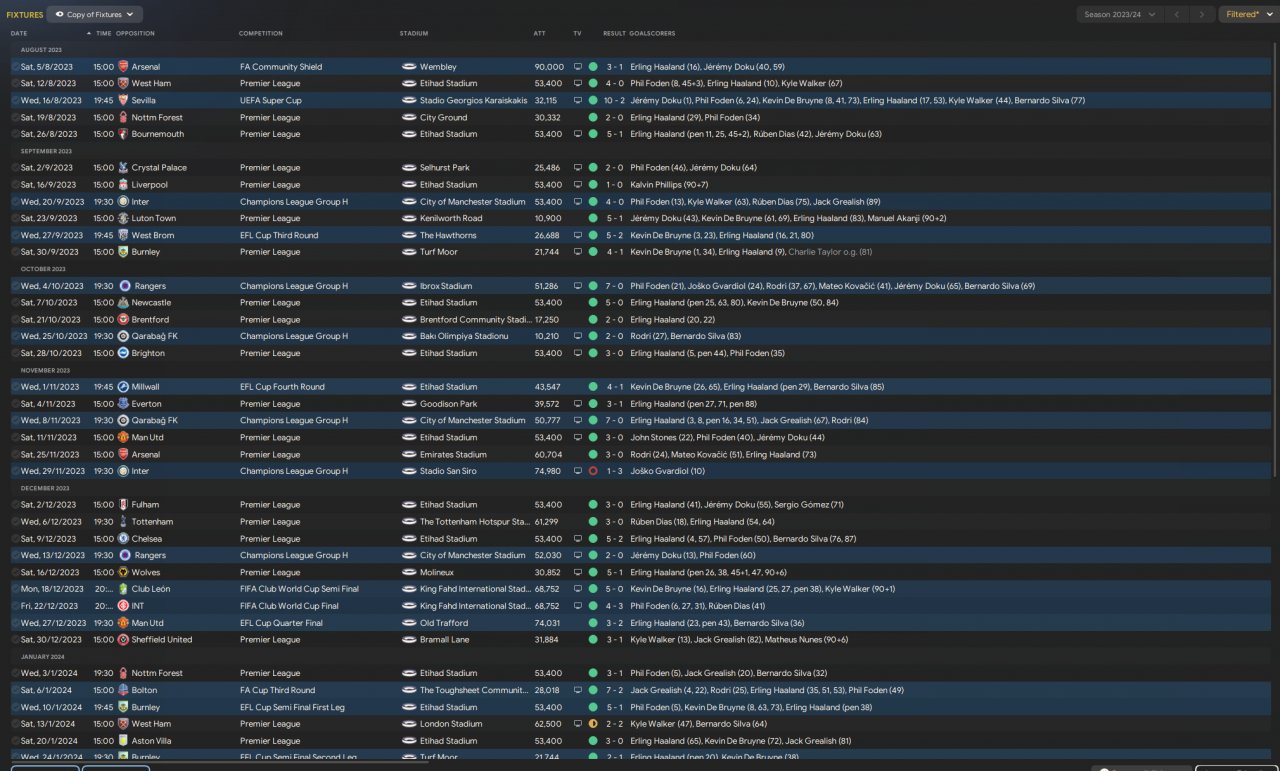Click the Liverpool club badge
Image resolution: width=1280 pixels, height=771 pixels.
[123, 185]
